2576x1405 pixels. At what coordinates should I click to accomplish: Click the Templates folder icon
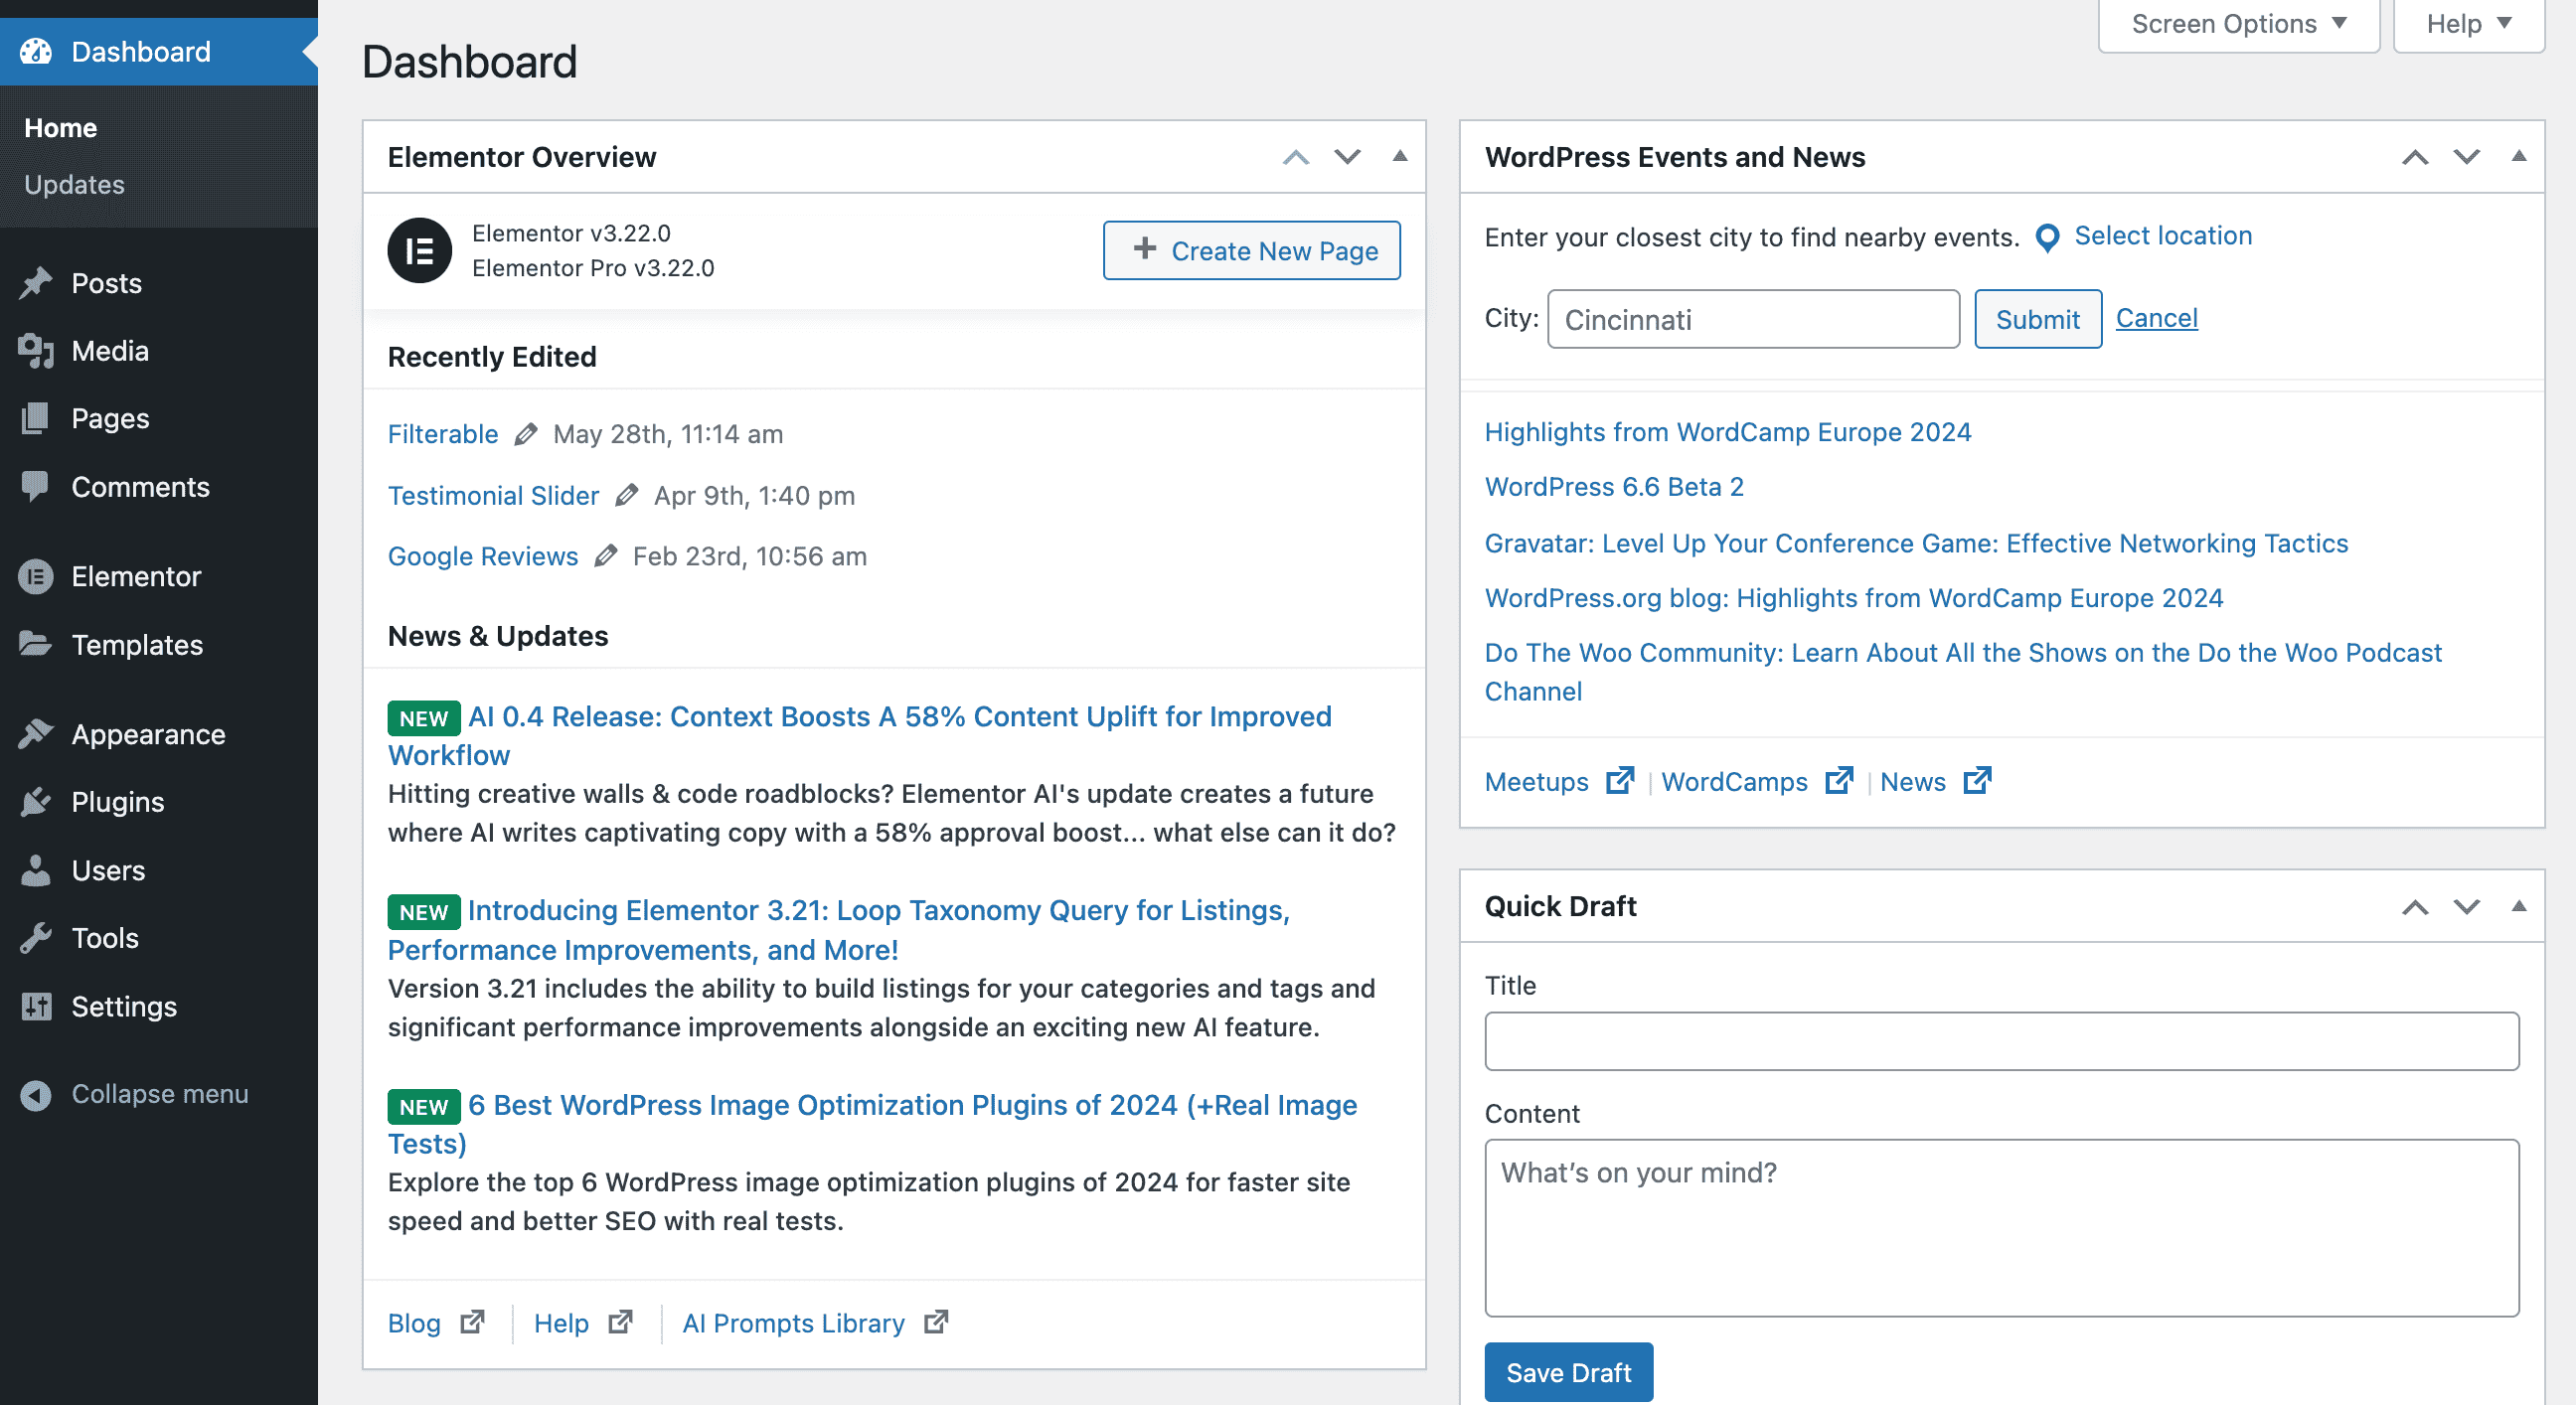pos(36,644)
